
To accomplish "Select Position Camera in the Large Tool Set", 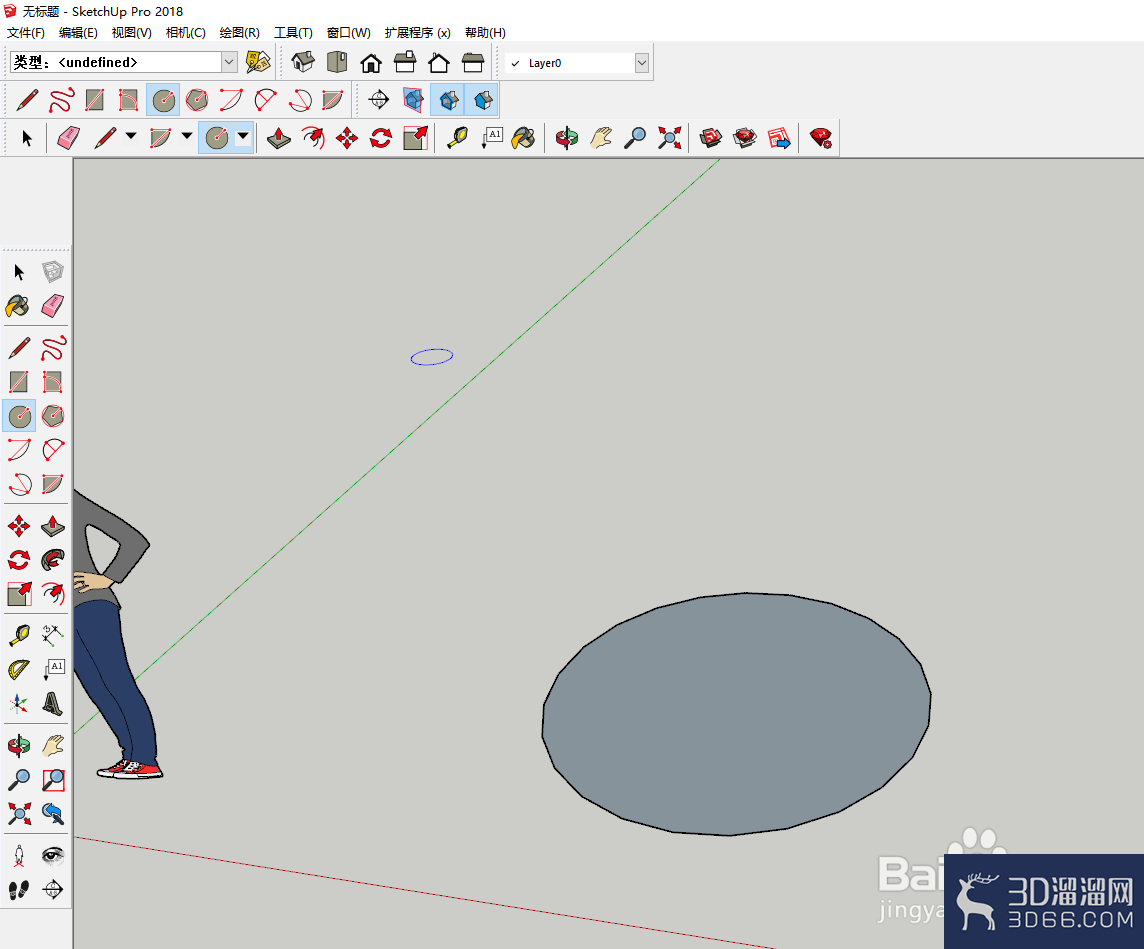I will coord(18,856).
